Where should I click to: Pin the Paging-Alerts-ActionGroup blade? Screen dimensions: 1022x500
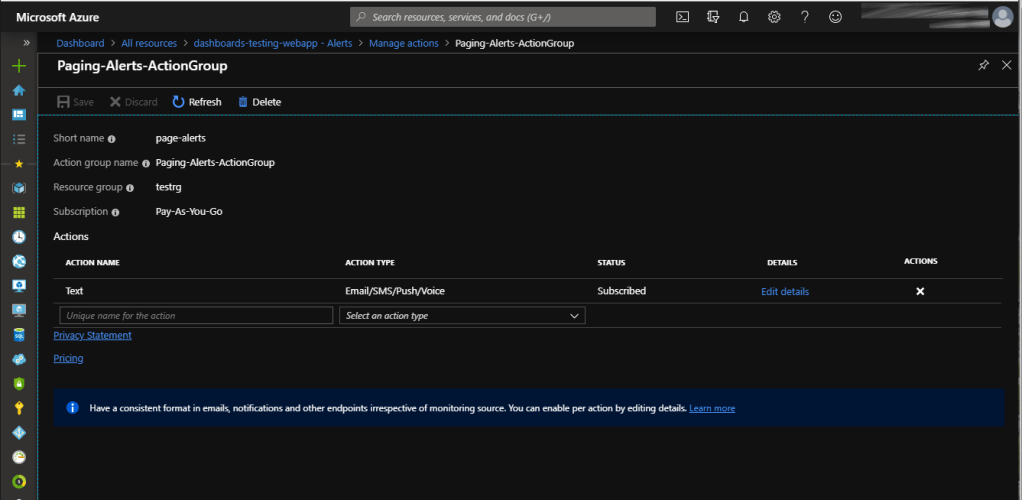[x=983, y=65]
